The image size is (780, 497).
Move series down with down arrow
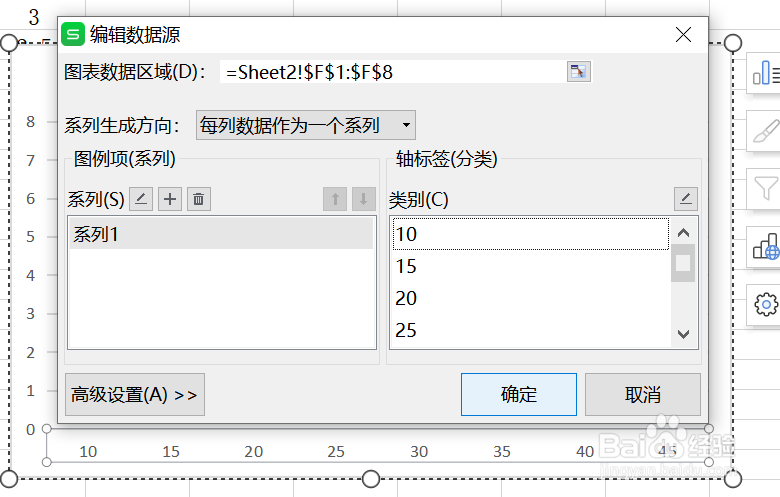click(x=363, y=199)
